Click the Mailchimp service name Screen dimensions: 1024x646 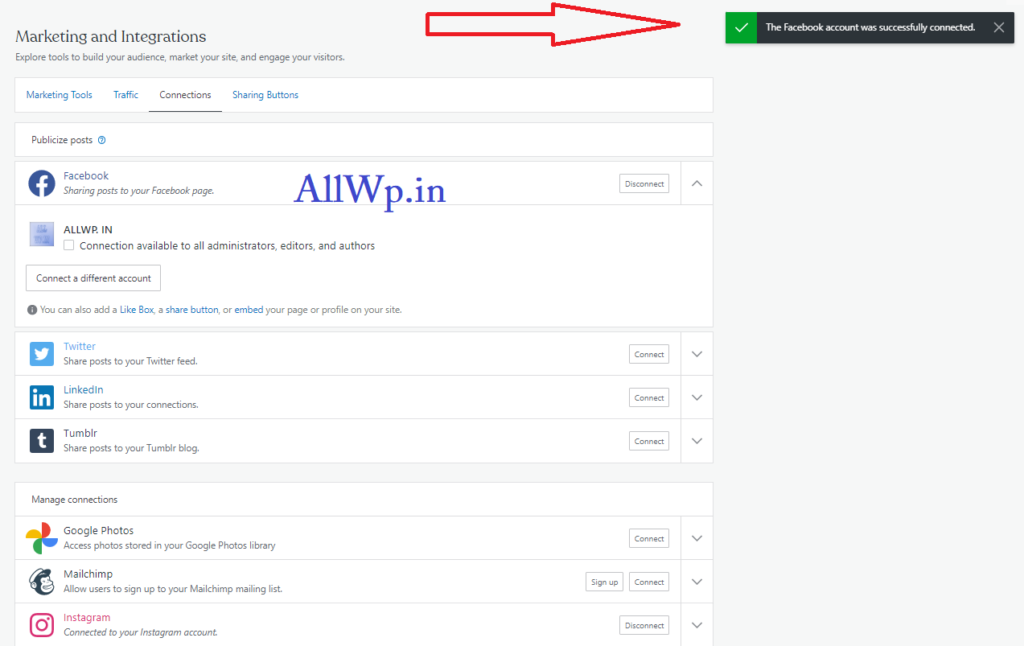tap(88, 573)
